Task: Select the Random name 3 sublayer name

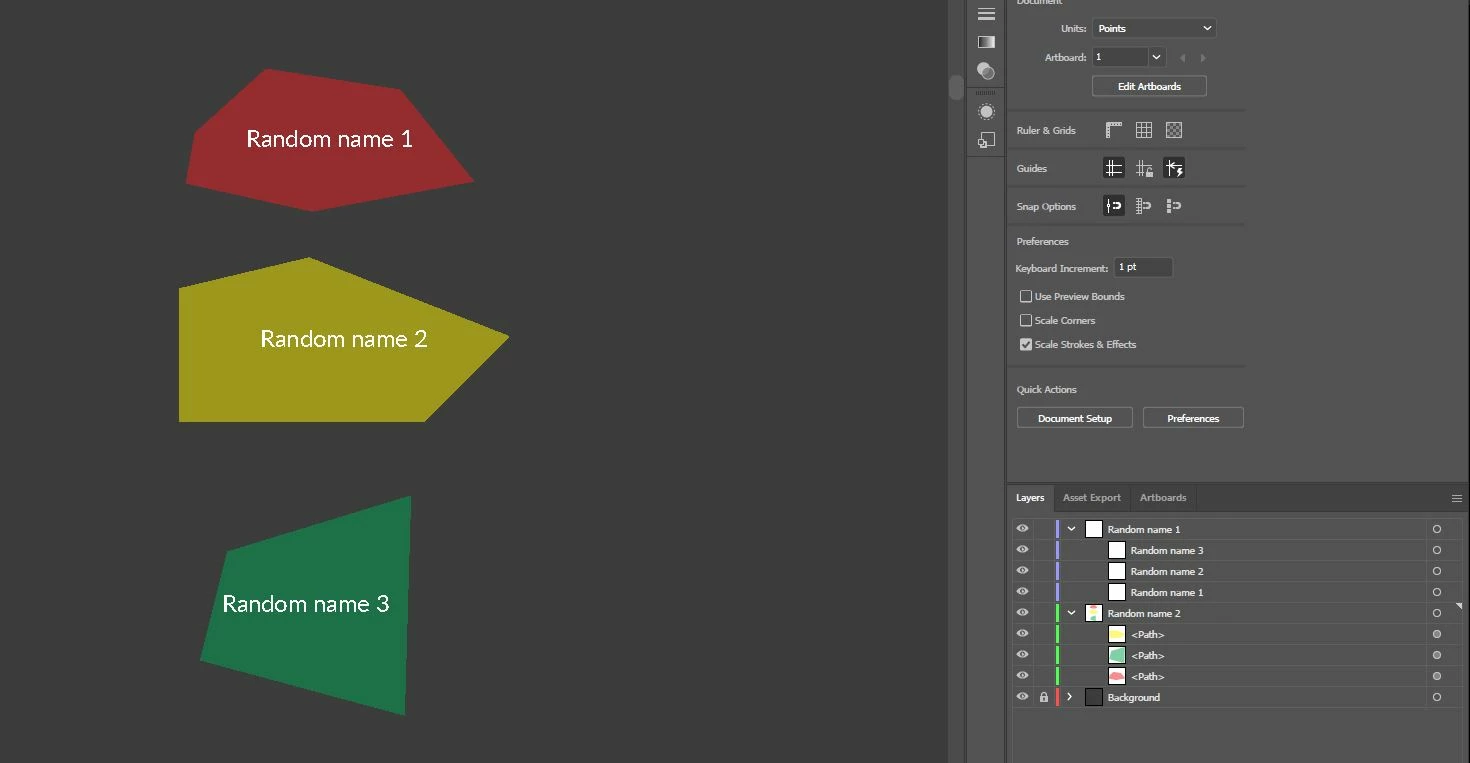Action: pyautogui.click(x=1167, y=550)
